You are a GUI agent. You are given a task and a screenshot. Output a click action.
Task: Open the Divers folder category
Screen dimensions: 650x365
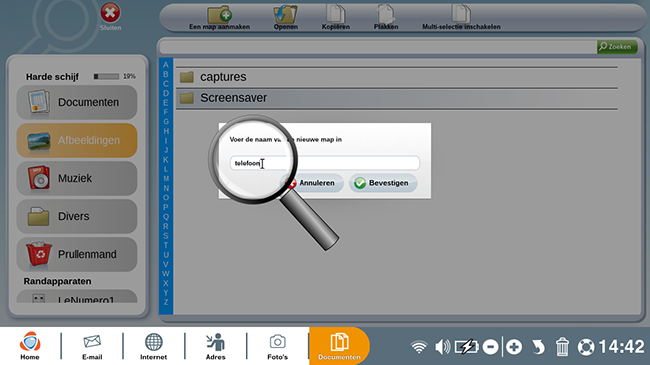pyautogui.click(x=77, y=216)
